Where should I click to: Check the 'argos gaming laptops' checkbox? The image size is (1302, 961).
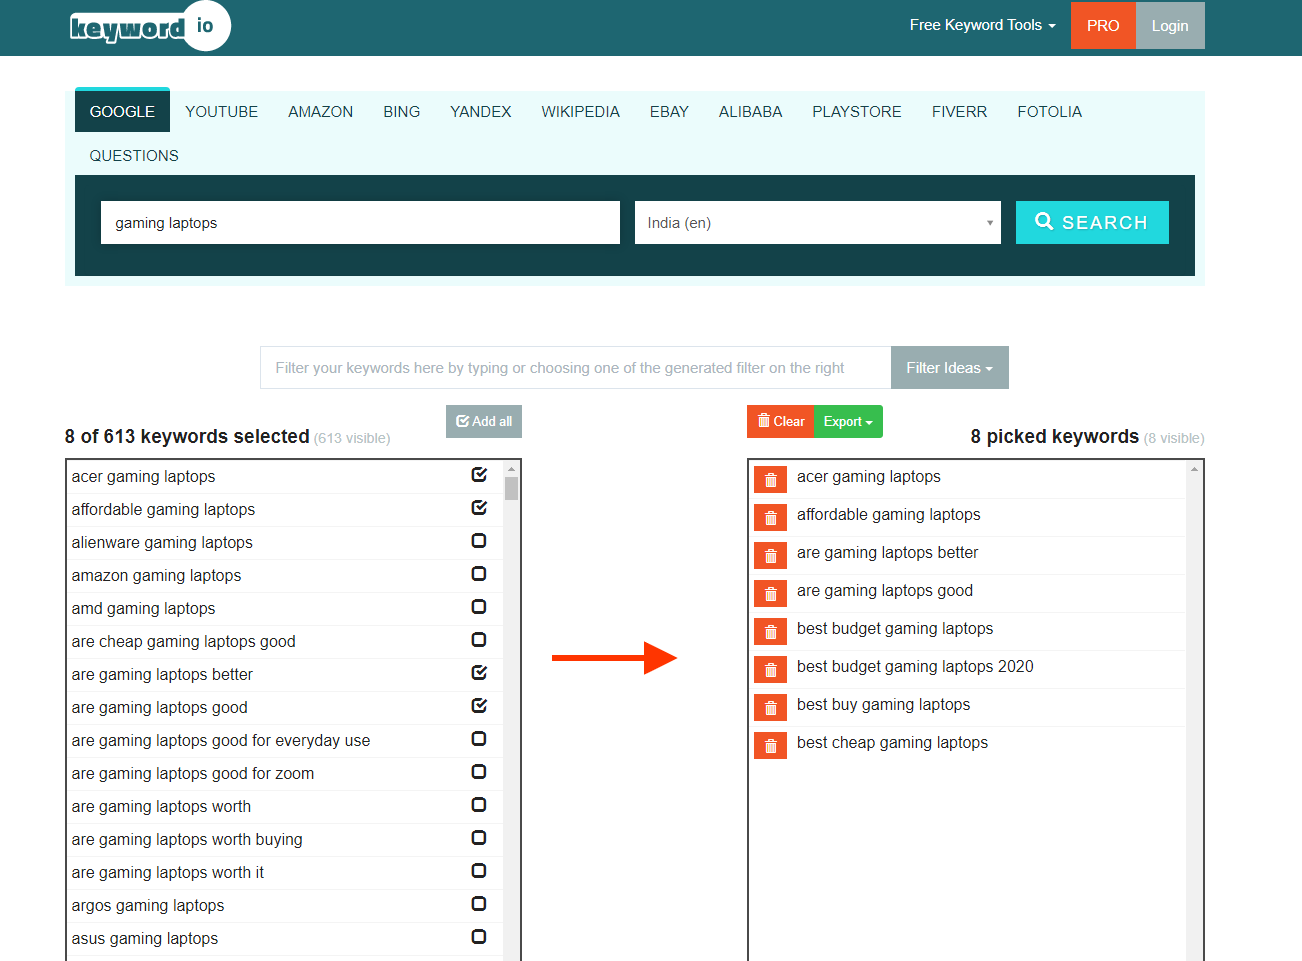479,904
